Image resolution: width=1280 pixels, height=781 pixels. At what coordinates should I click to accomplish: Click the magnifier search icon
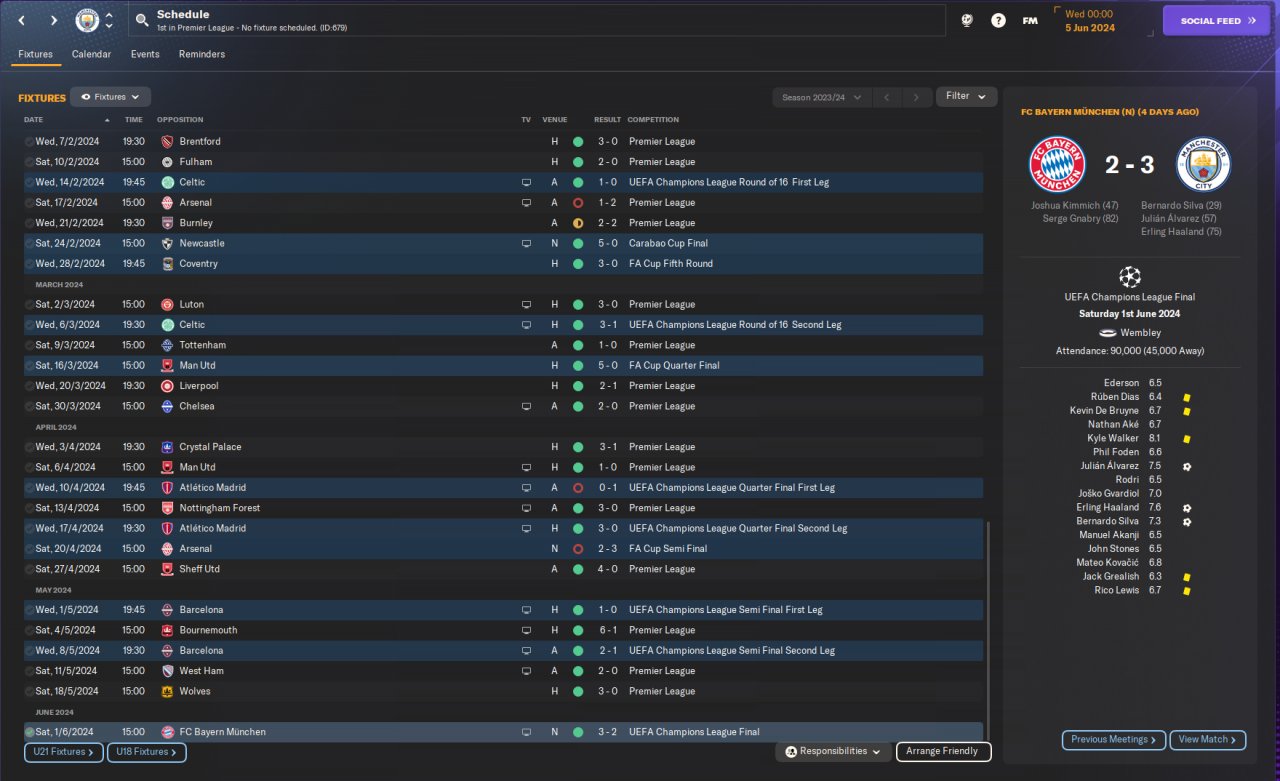pyautogui.click(x=142, y=20)
